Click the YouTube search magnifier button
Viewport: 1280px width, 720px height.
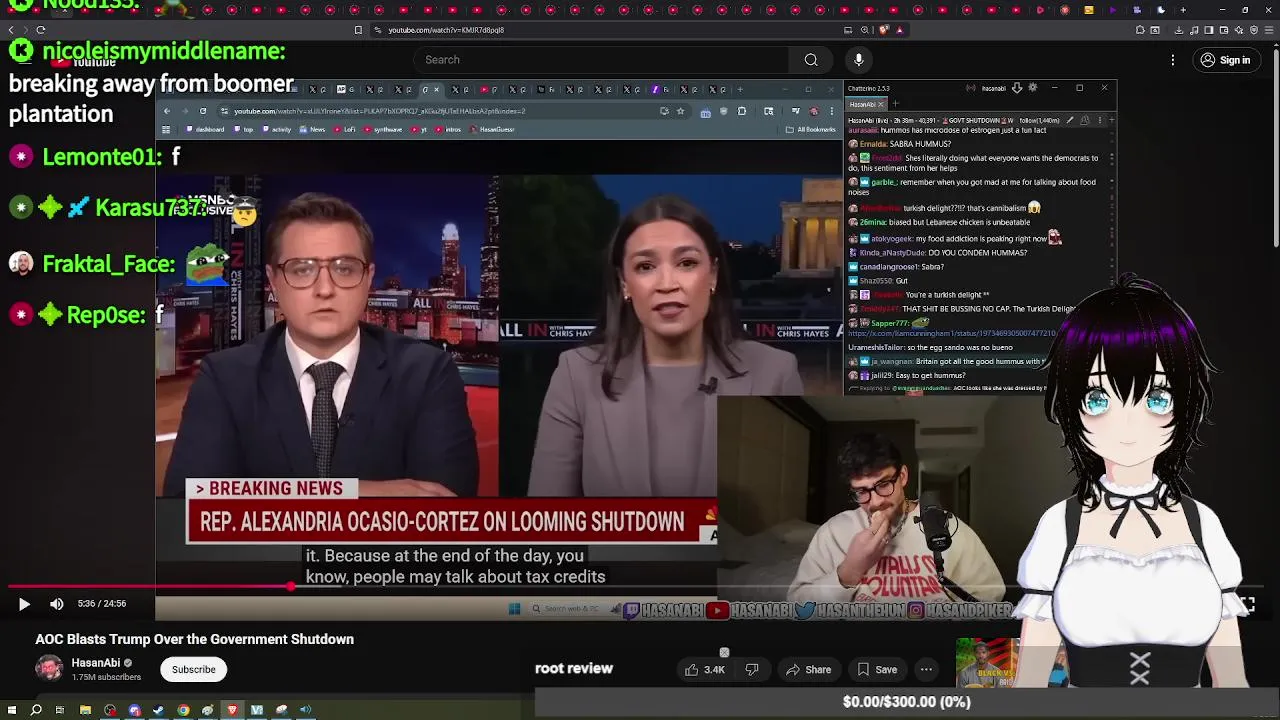coord(811,60)
